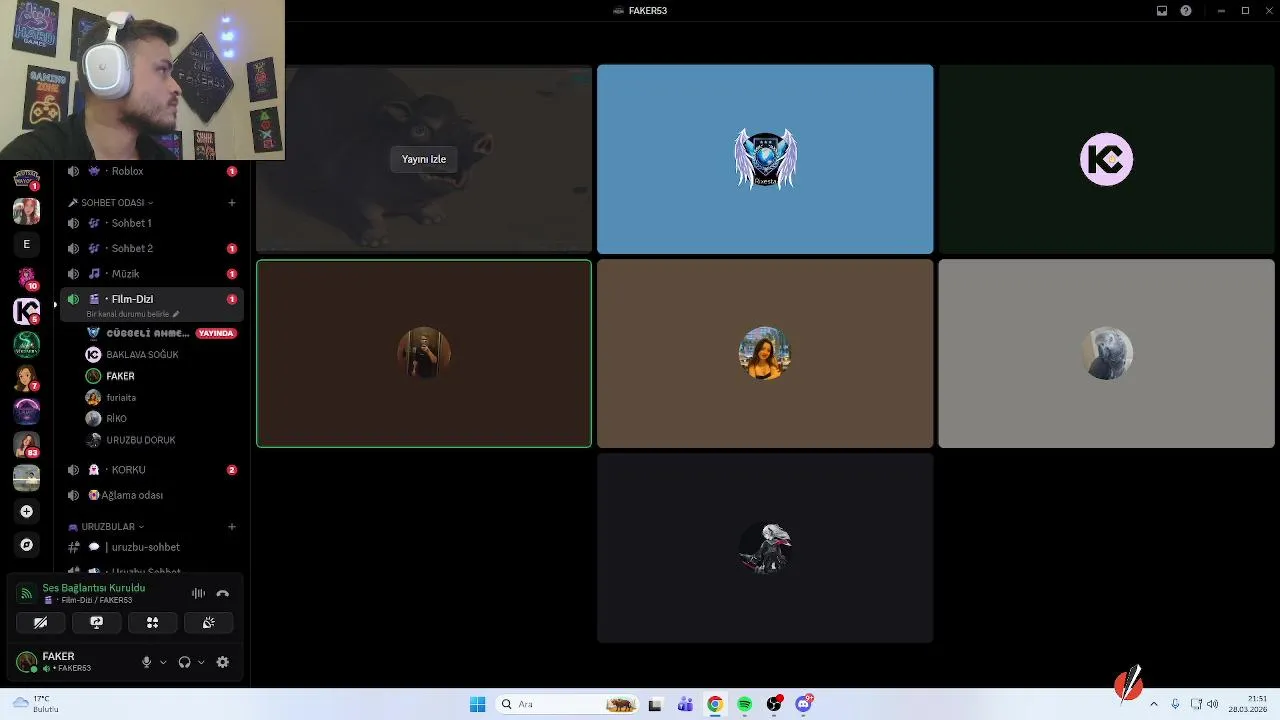Select the KC logo participant tile

pyautogui.click(x=1106, y=159)
